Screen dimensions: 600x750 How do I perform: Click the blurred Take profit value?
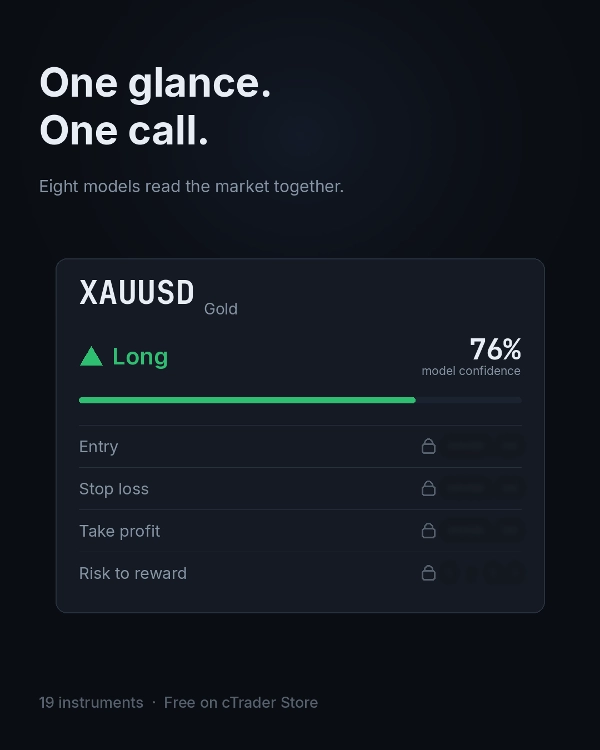482,530
